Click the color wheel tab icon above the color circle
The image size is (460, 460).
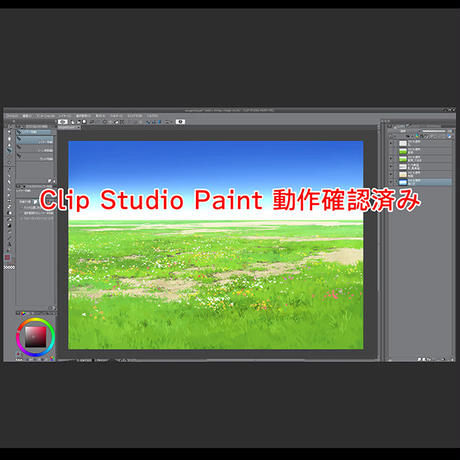[23, 313]
